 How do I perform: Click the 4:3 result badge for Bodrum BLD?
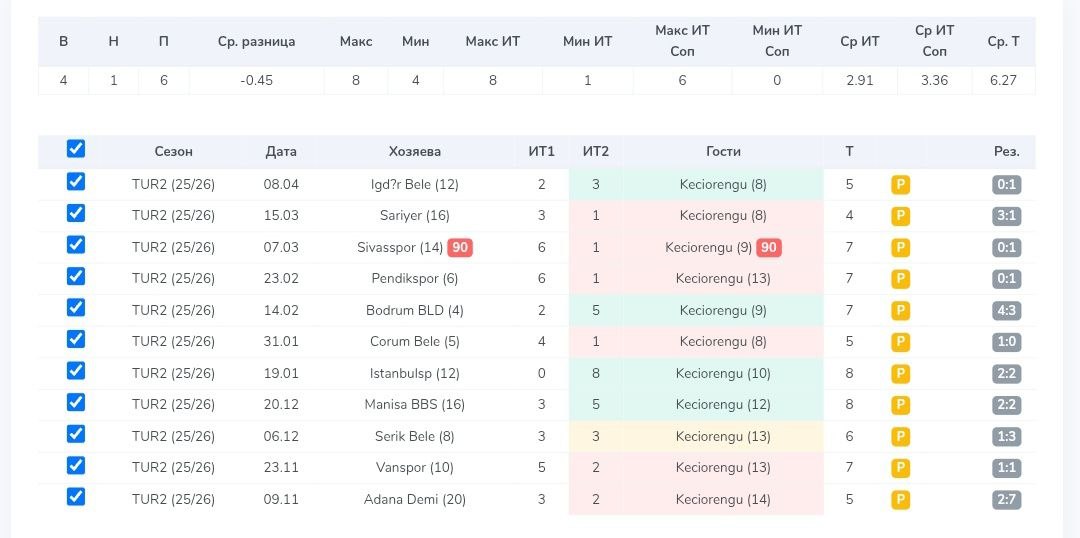pyautogui.click(x=1006, y=311)
